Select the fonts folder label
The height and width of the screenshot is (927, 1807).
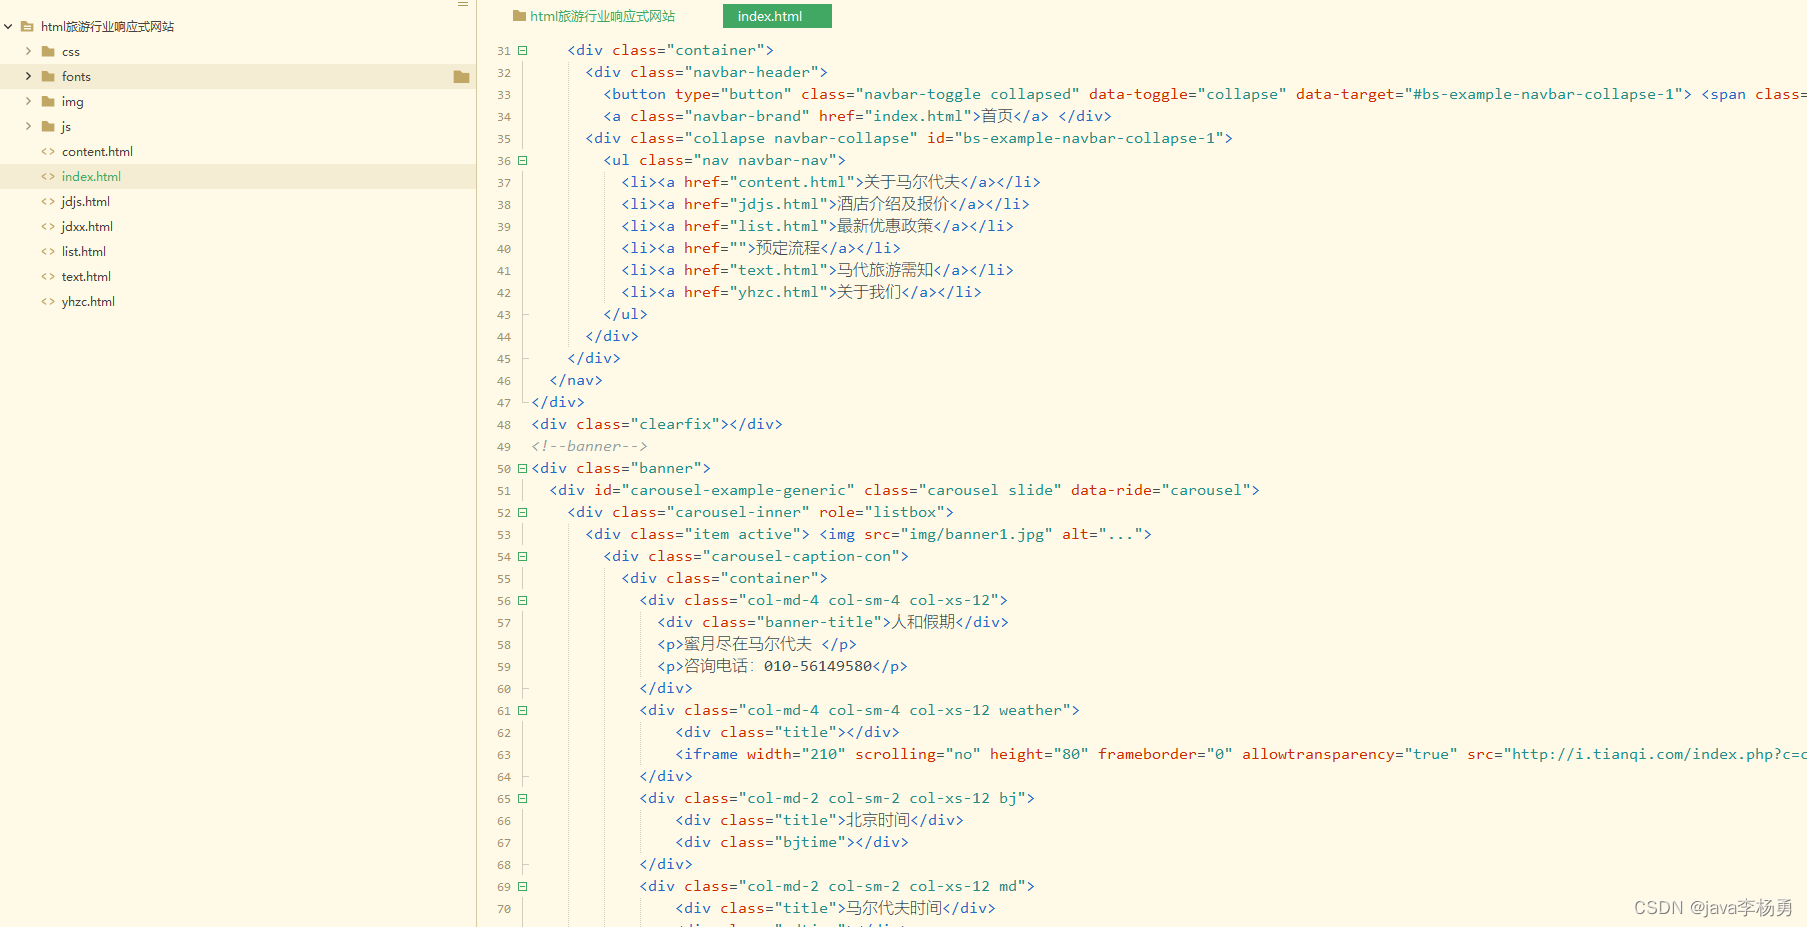coord(76,77)
